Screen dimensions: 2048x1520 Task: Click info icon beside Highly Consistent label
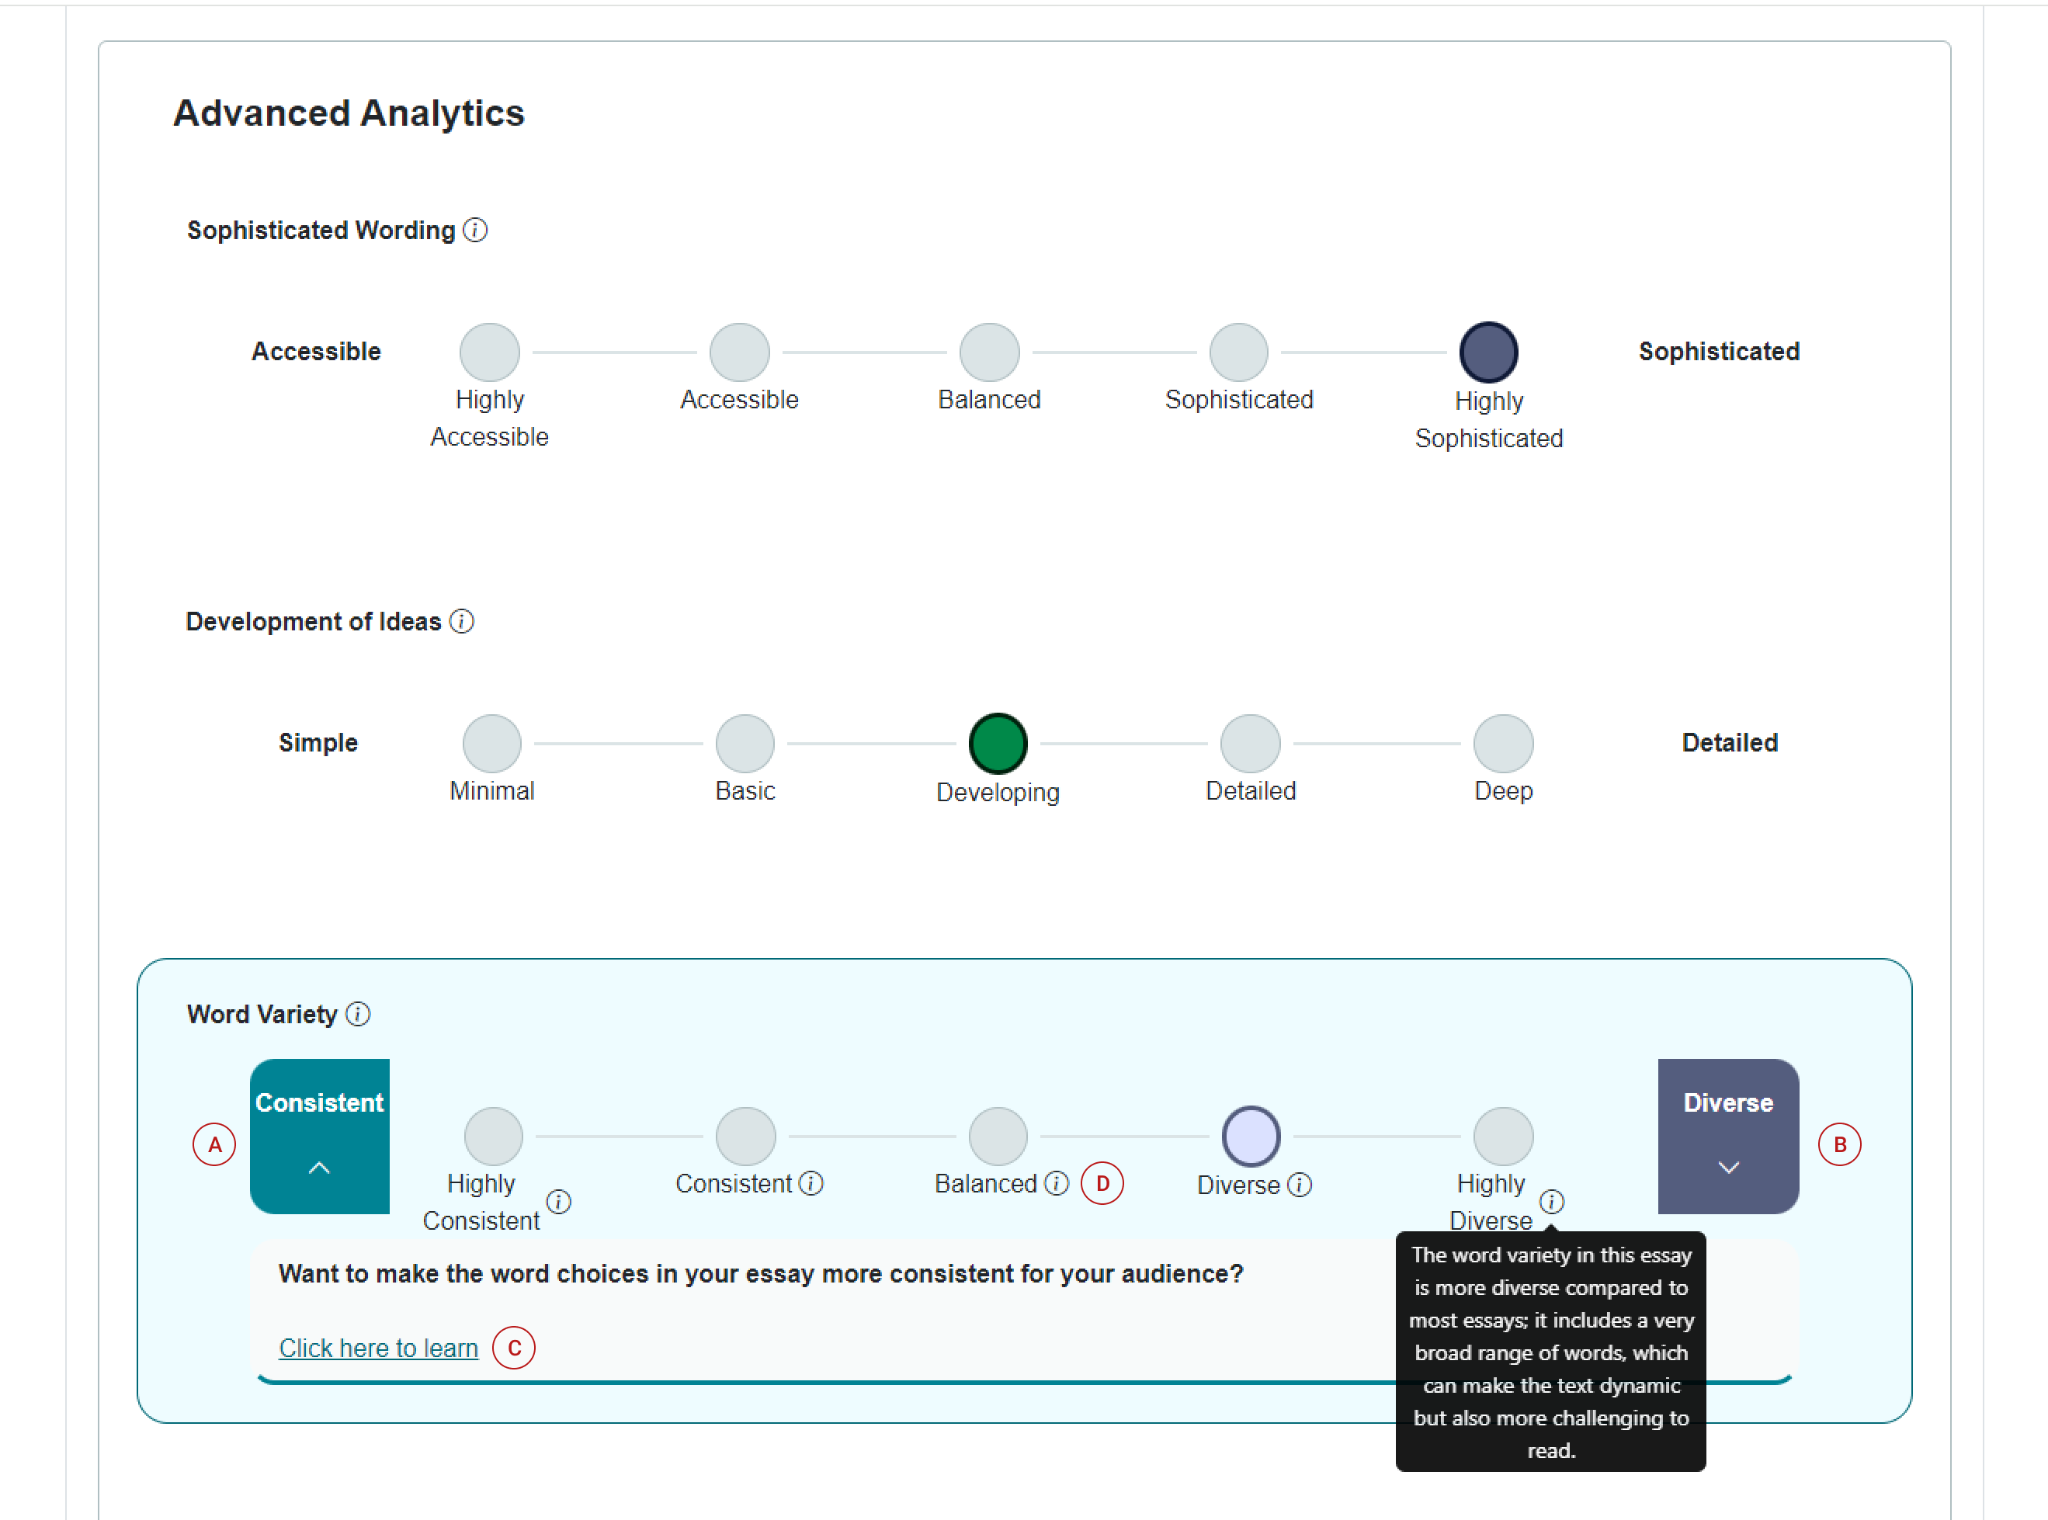coord(559,1201)
